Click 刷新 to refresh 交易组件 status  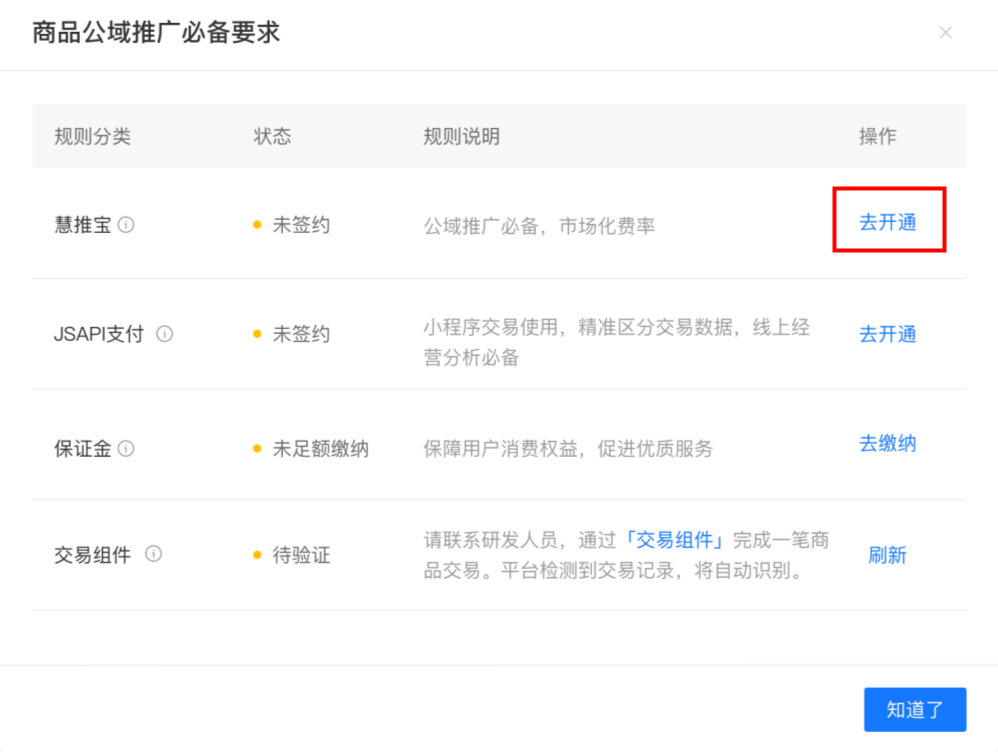[x=888, y=554]
